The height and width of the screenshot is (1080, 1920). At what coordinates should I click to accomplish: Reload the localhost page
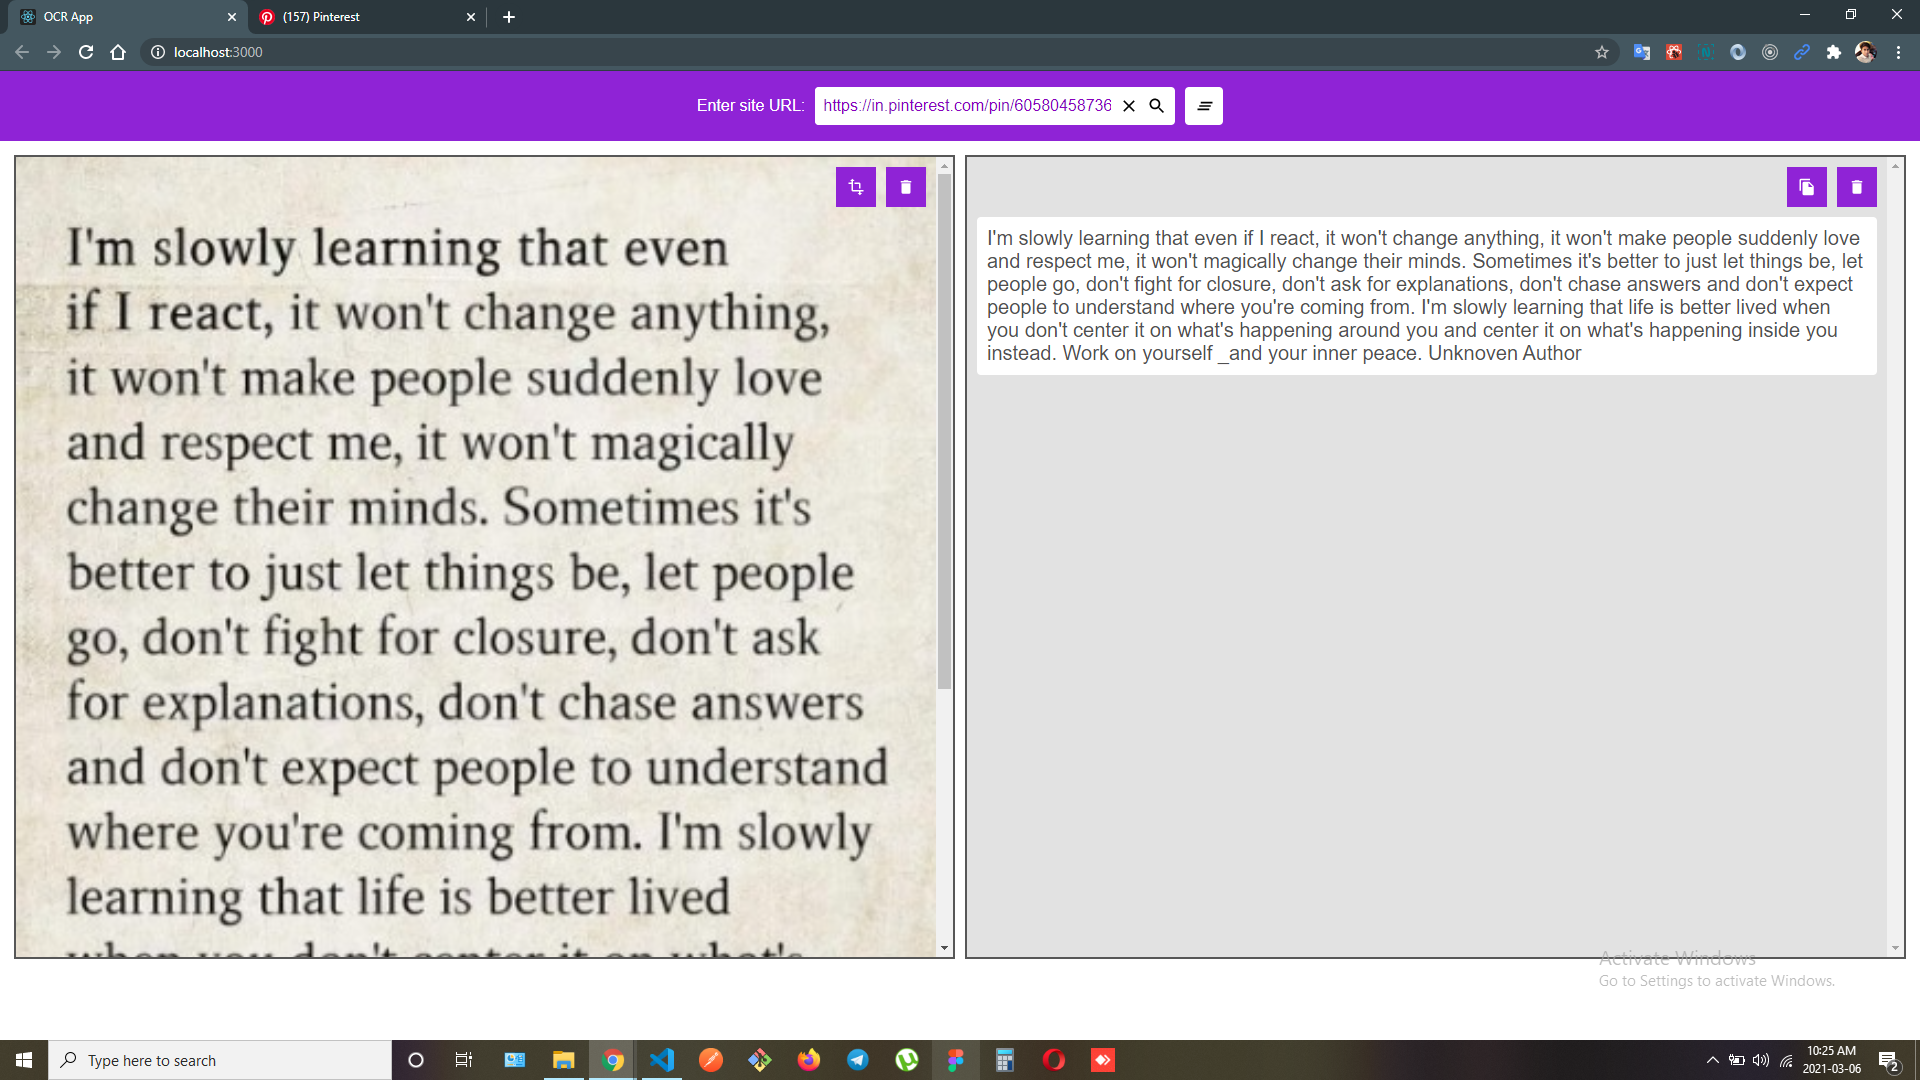point(86,52)
